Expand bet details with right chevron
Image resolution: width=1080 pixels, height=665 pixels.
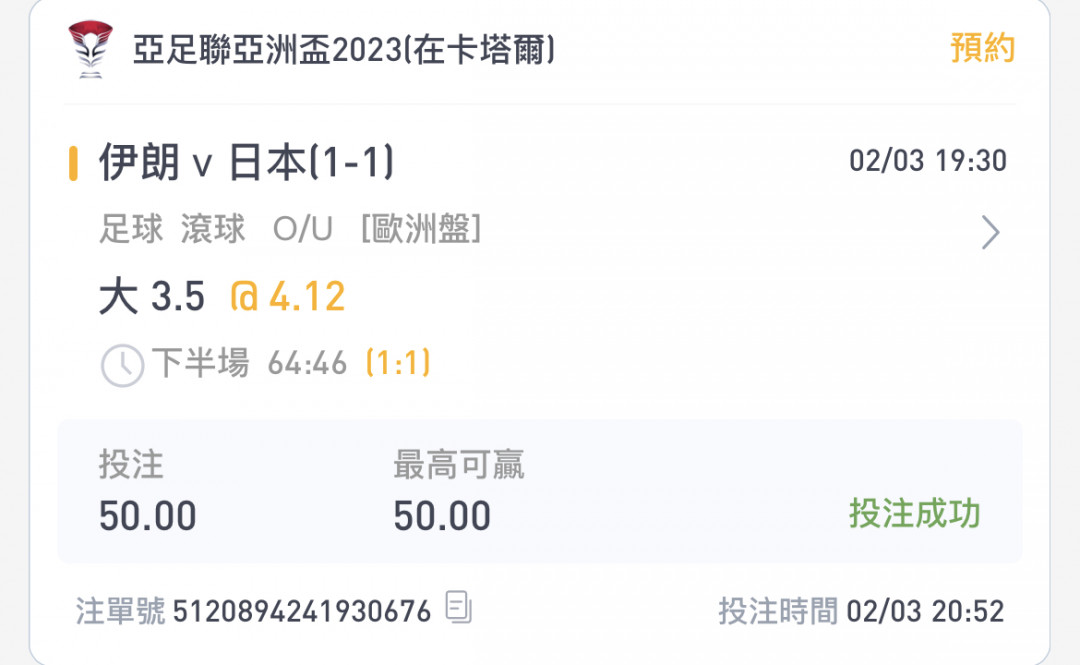(990, 232)
